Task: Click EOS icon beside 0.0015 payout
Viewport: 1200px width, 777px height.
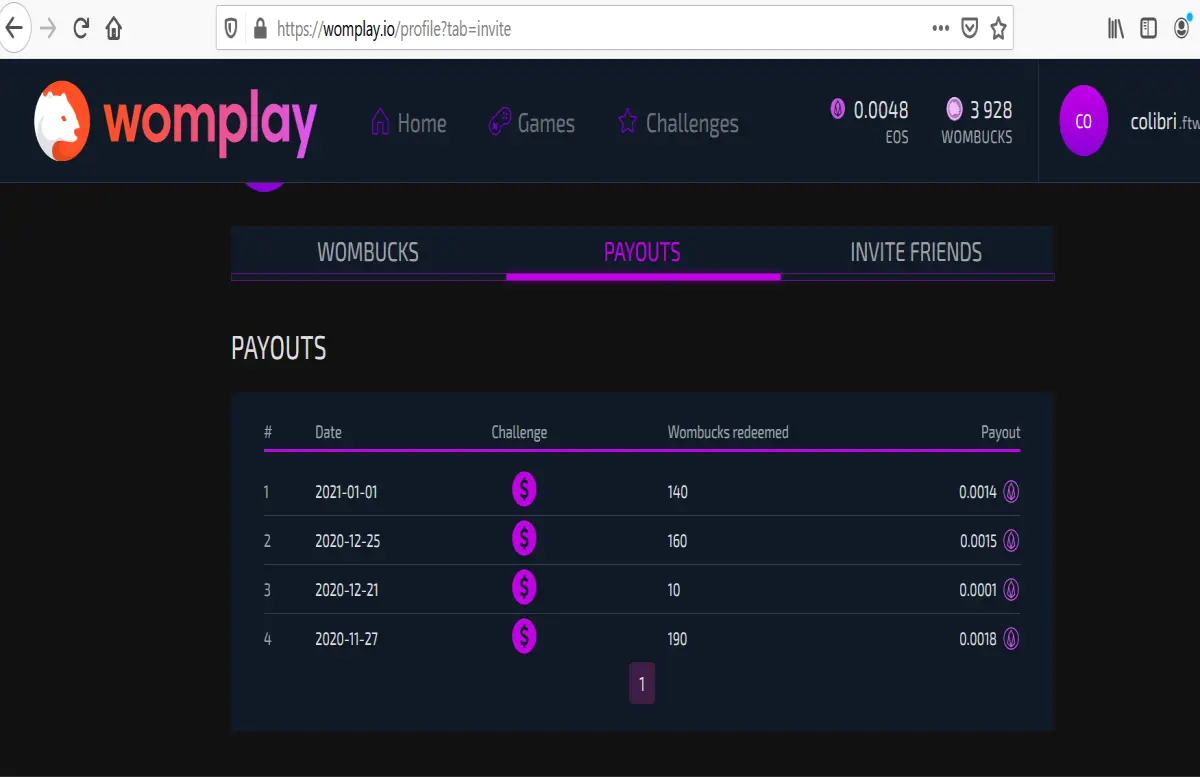Action: 1011,540
